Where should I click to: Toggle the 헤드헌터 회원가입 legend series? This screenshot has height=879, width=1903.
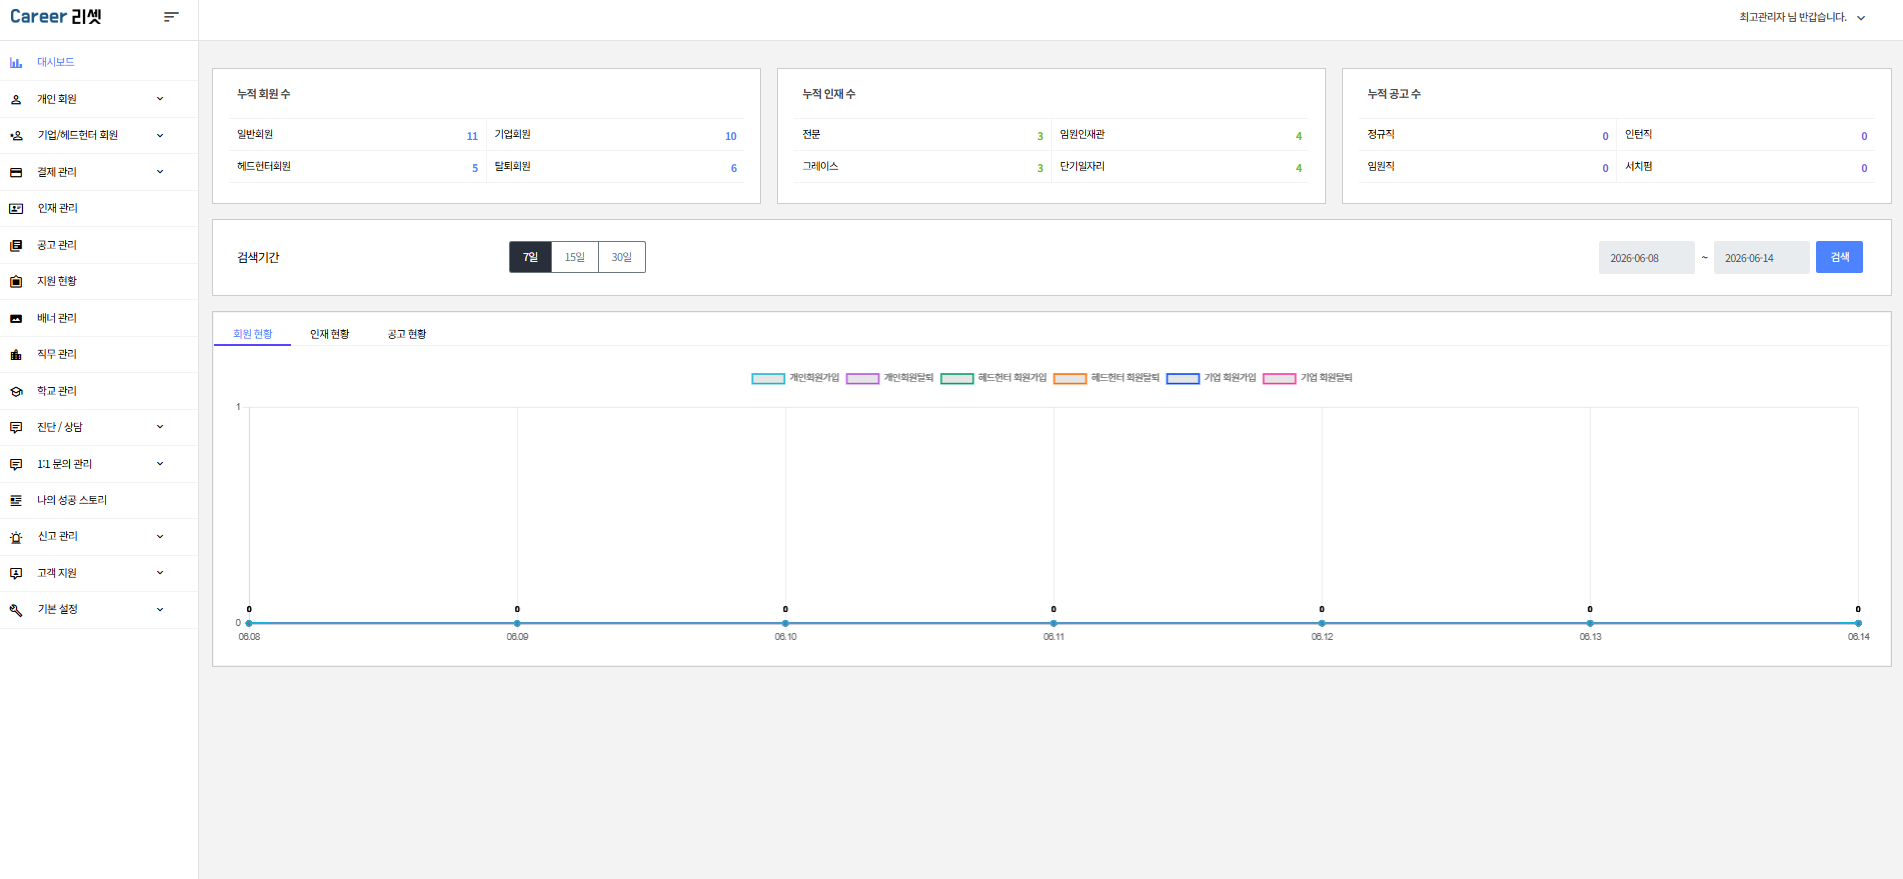click(993, 378)
